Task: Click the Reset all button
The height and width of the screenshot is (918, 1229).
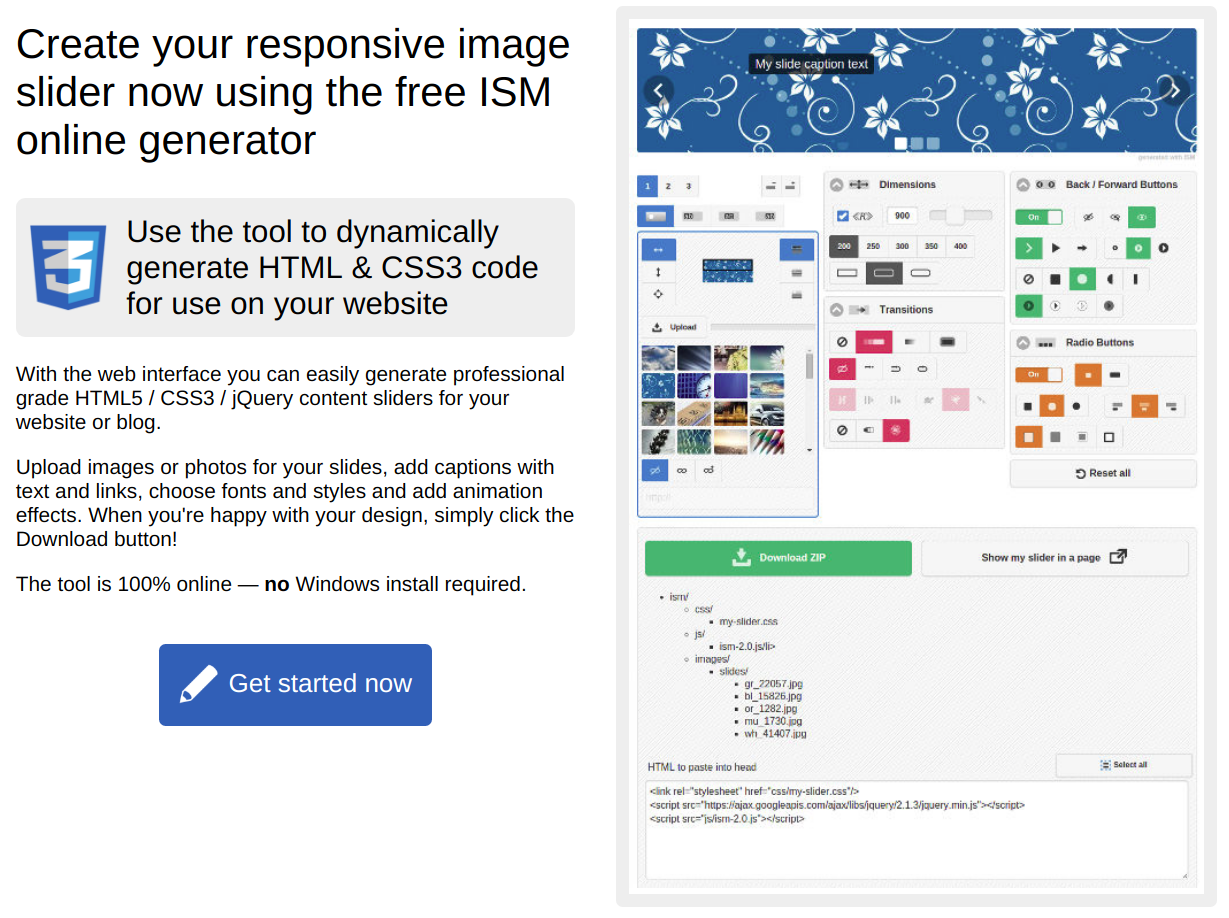Action: 1103,473
